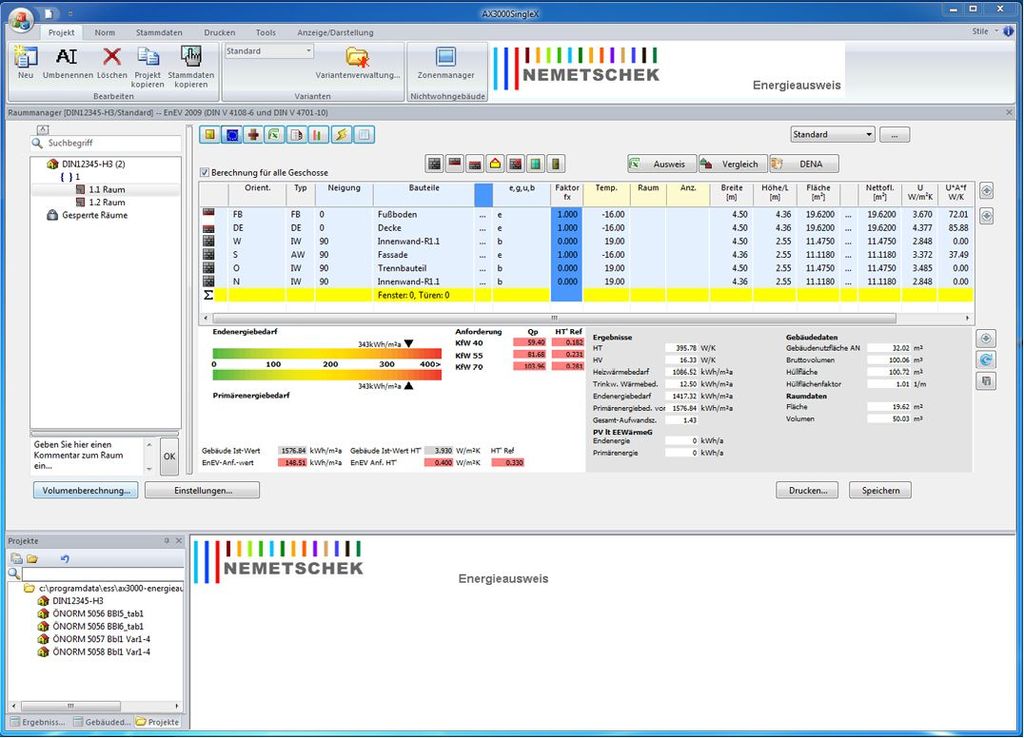
Task: Click the open folder icon in the Projekte panel
Action: pyautogui.click(x=32, y=558)
